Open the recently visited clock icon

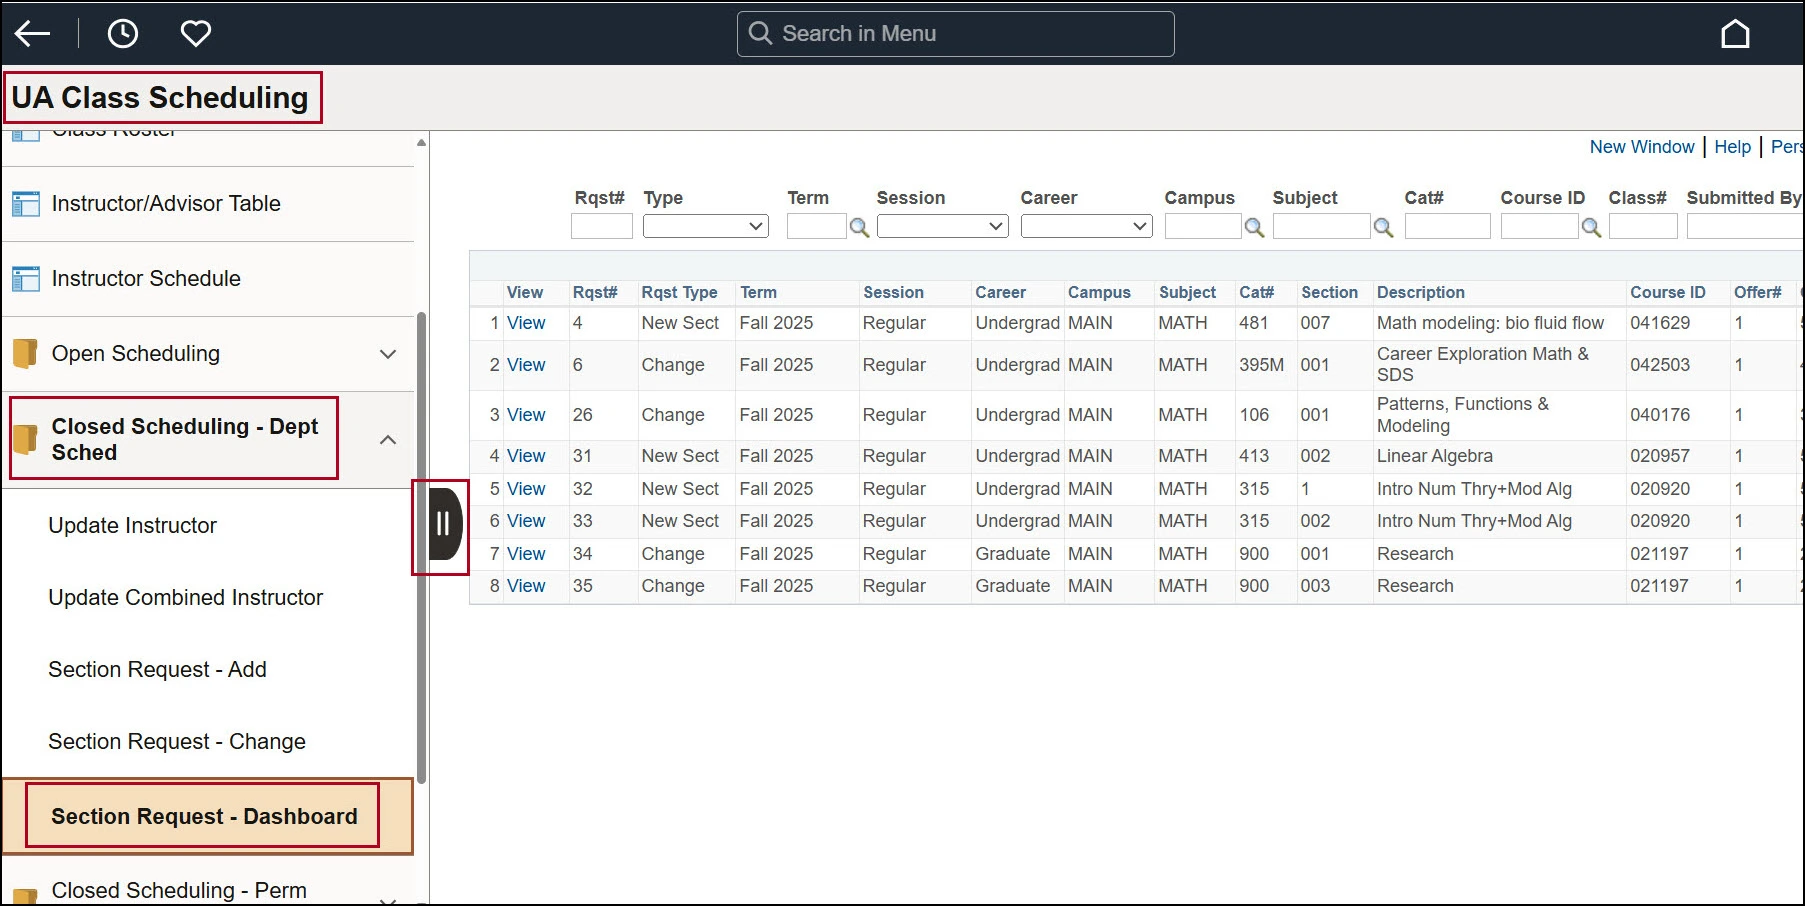123,34
